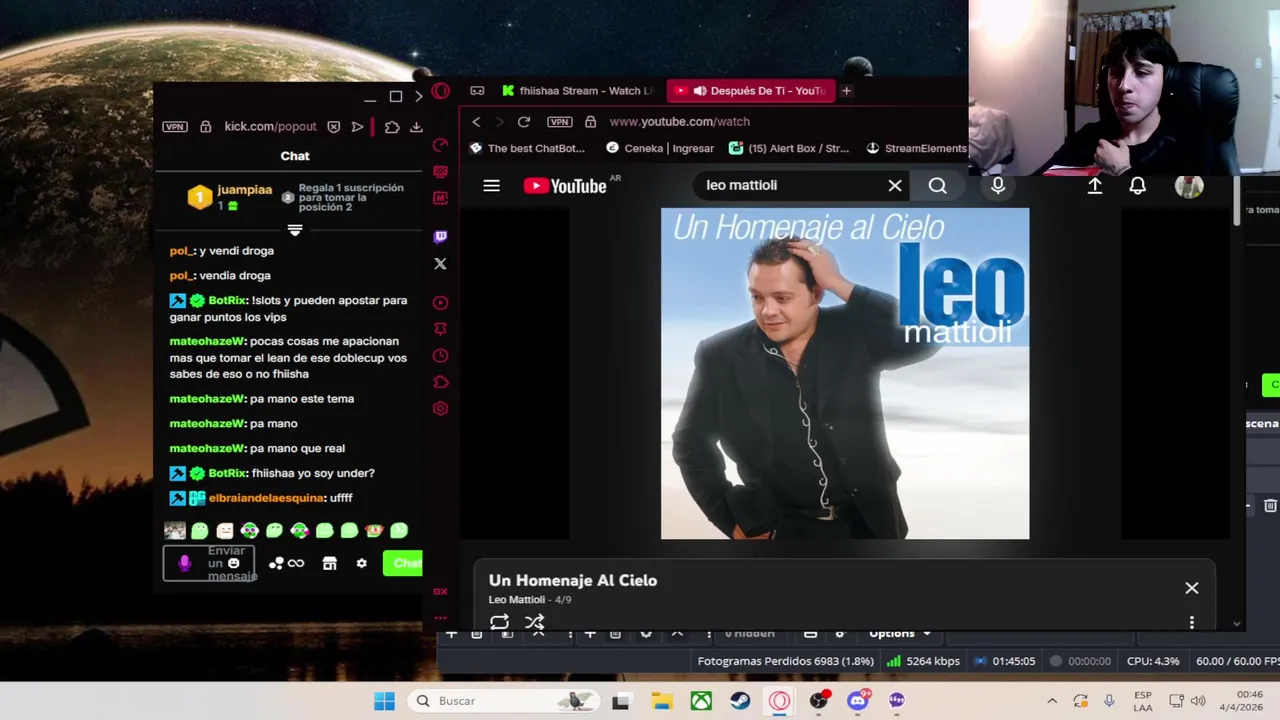Open downloads icon in kick.com popout toolbar
This screenshot has width=1280, height=720.
416,127
